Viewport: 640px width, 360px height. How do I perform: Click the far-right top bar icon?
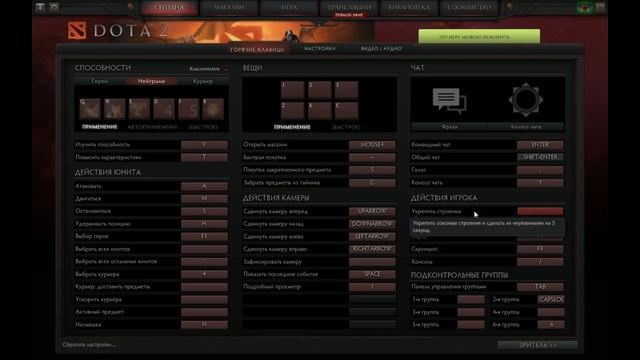600,7
